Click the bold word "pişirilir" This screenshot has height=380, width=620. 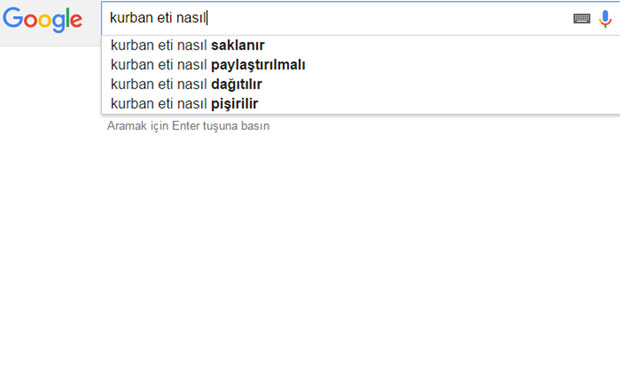tap(234, 104)
